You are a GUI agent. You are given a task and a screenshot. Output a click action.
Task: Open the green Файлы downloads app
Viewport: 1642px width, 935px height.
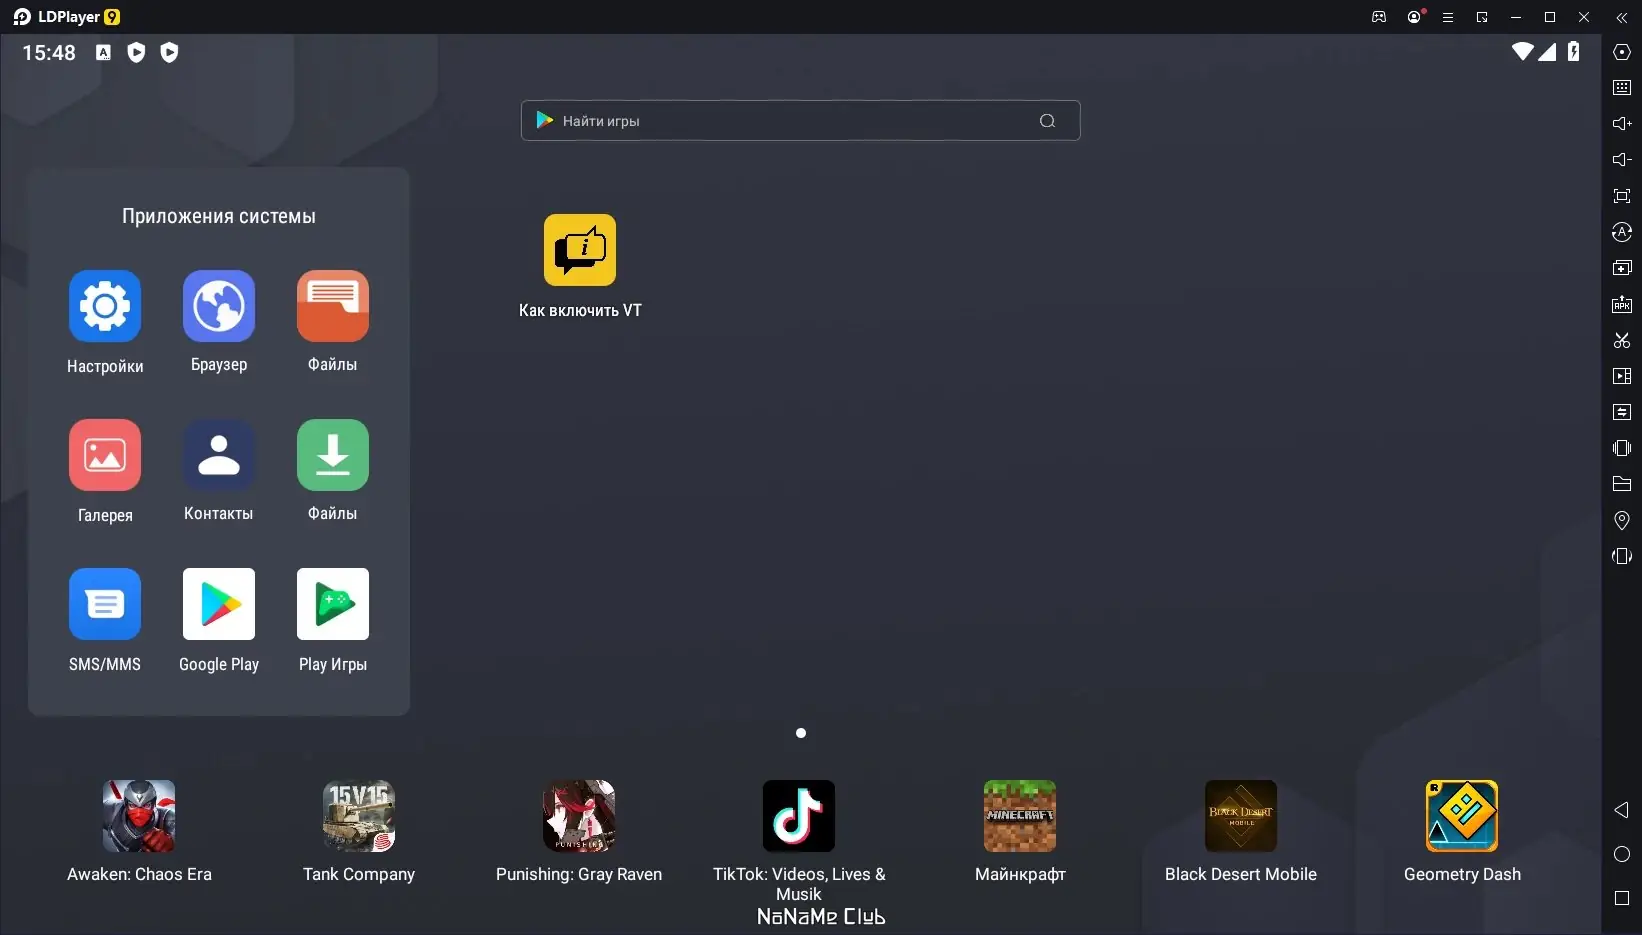(x=333, y=455)
